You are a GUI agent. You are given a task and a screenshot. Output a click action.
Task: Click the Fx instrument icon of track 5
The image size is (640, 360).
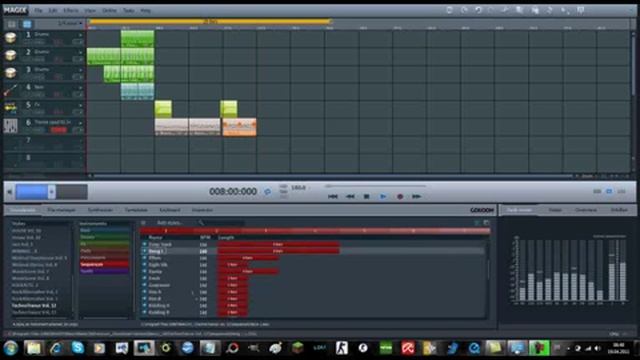tap(10, 108)
